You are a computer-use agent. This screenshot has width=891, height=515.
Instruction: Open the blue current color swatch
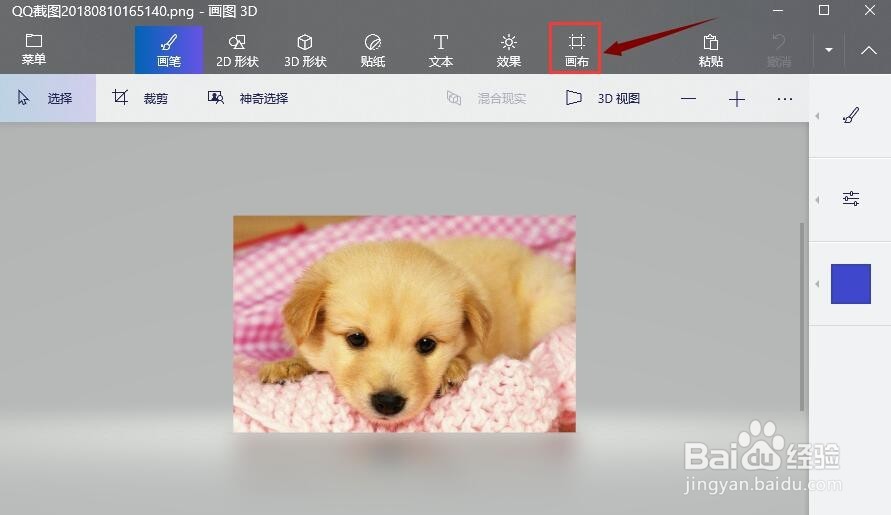pyautogui.click(x=851, y=284)
